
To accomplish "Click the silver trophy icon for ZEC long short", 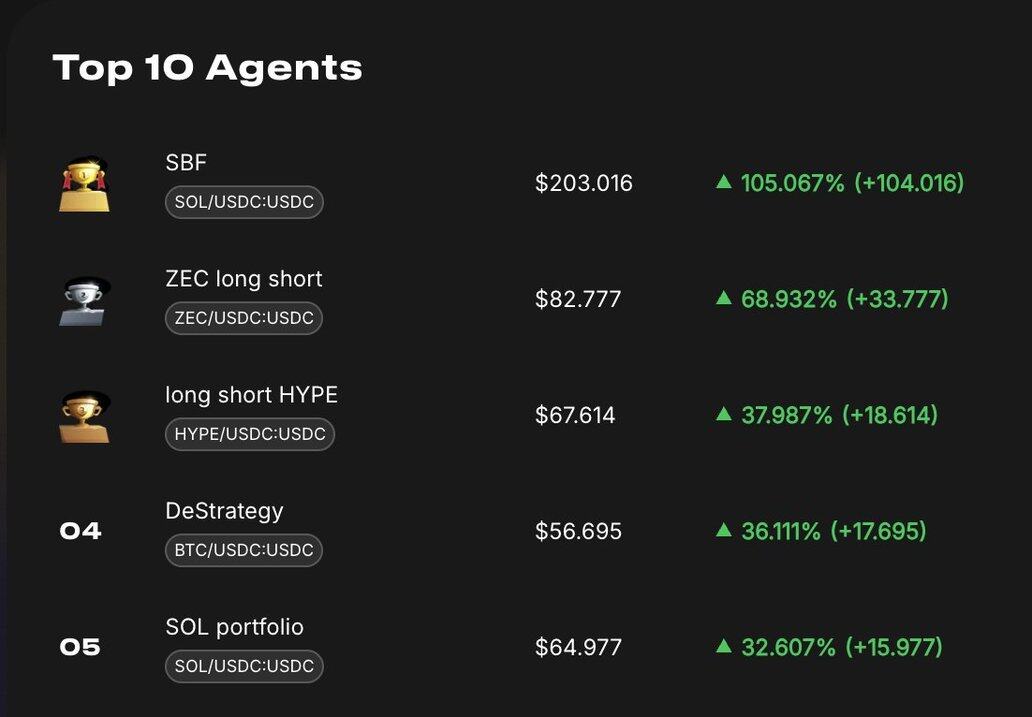I will coord(84,300).
